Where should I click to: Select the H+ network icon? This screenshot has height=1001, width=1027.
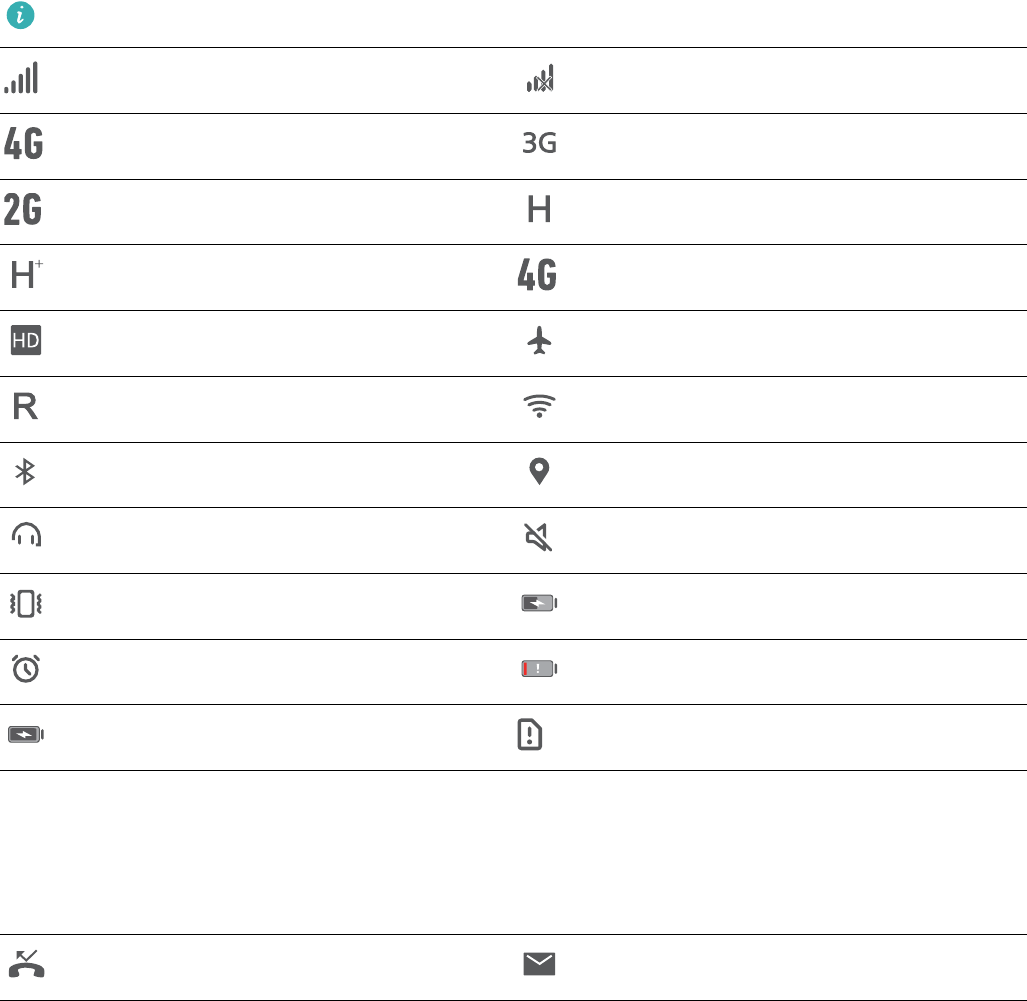pos(27,274)
